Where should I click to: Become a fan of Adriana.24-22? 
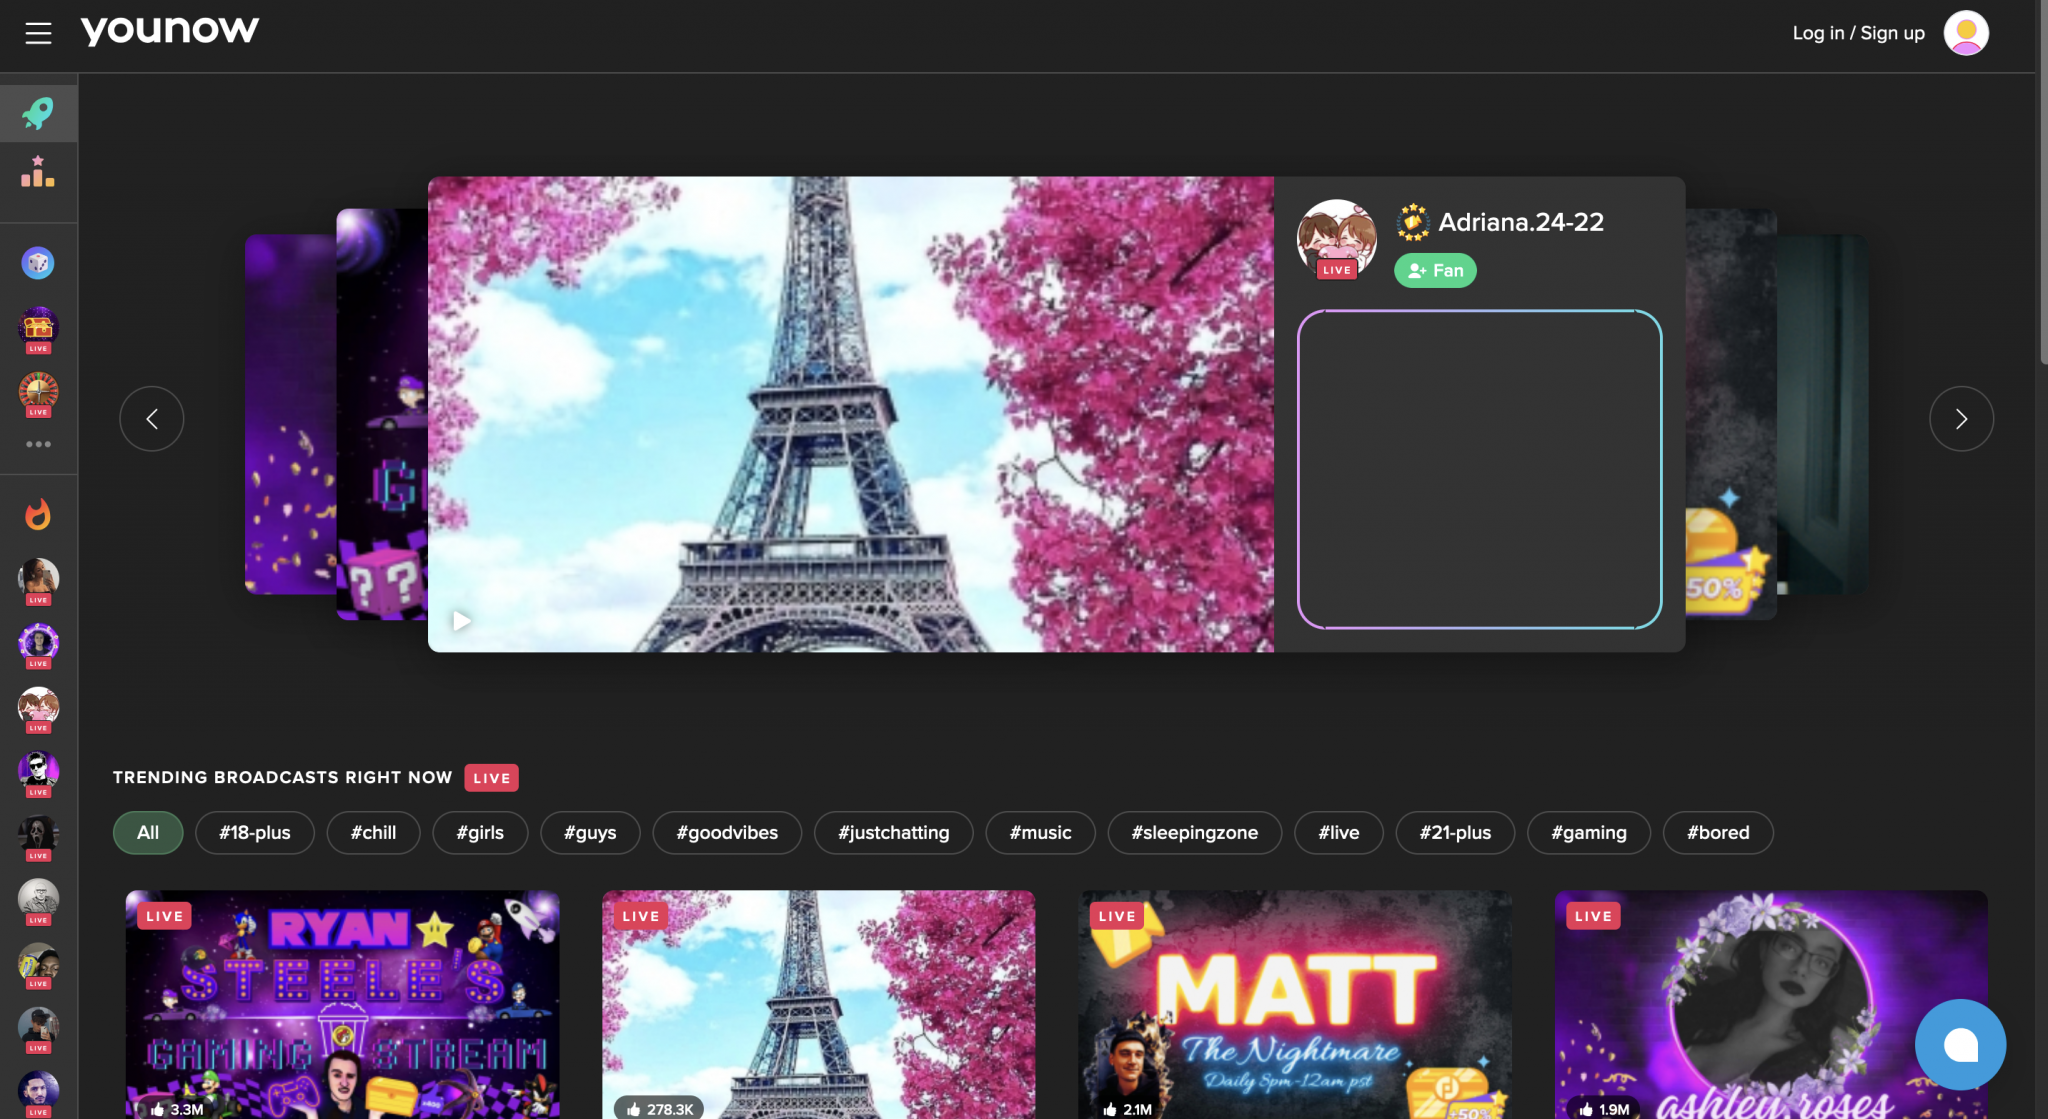pos(1435,270)
